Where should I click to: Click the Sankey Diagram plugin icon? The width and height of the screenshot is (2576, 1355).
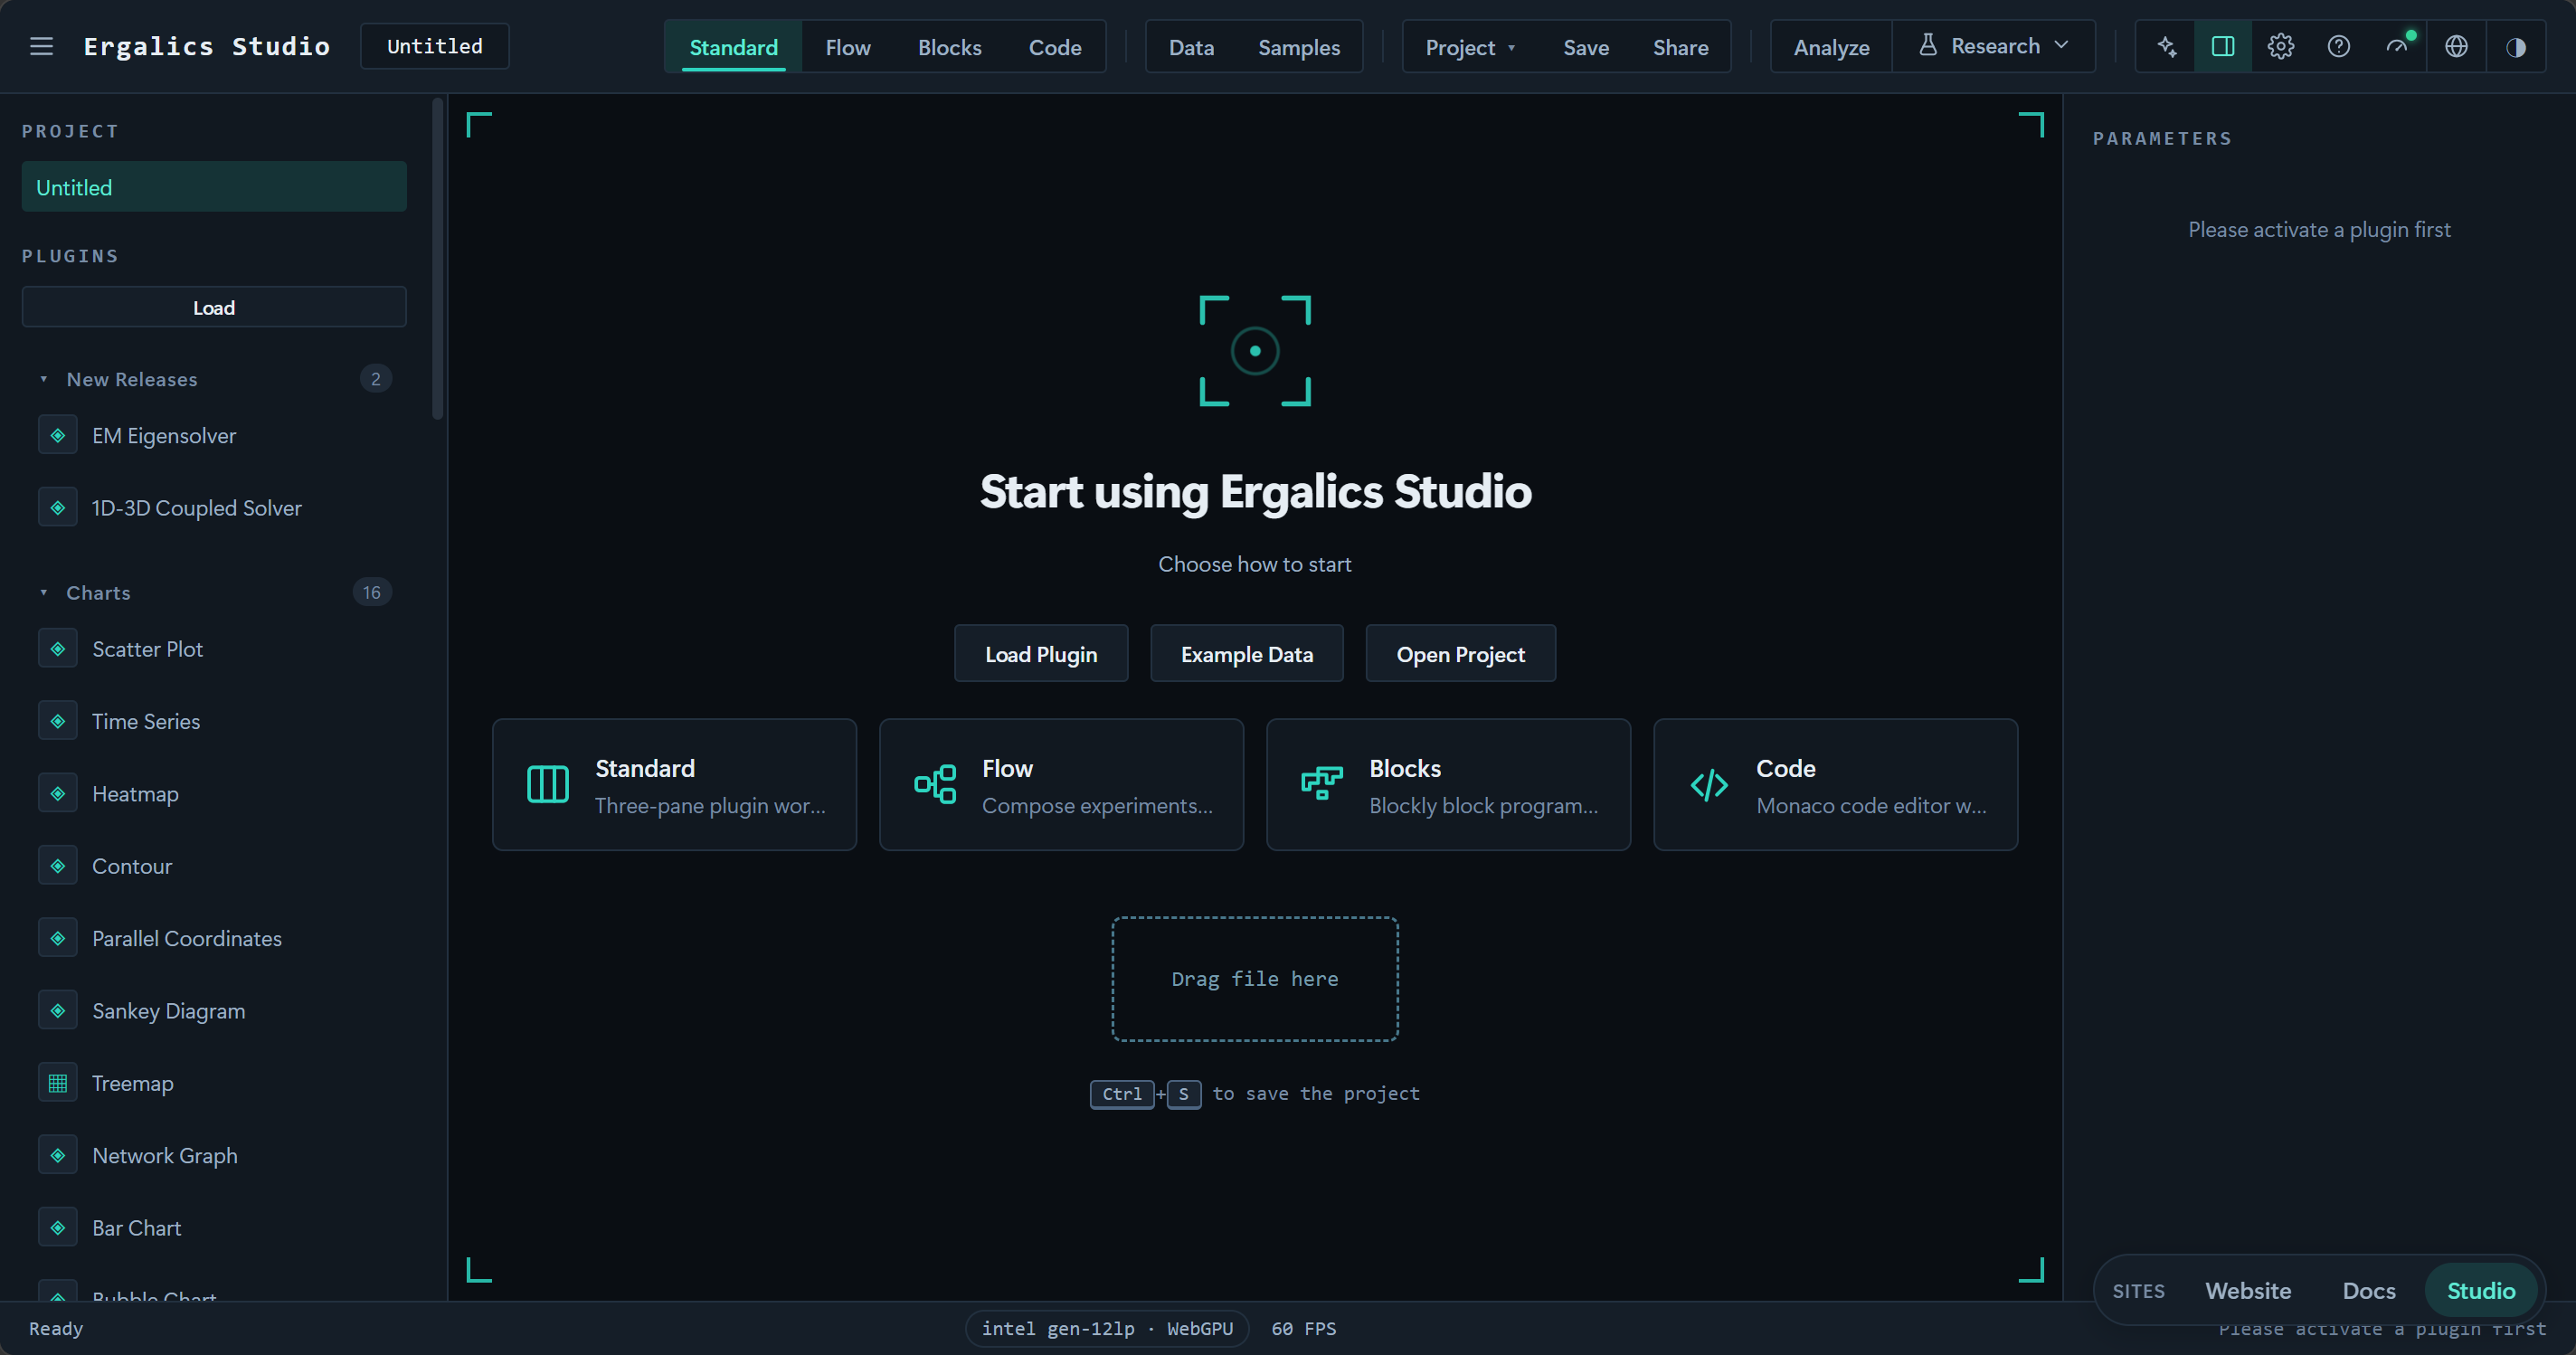coord(58,1011)
